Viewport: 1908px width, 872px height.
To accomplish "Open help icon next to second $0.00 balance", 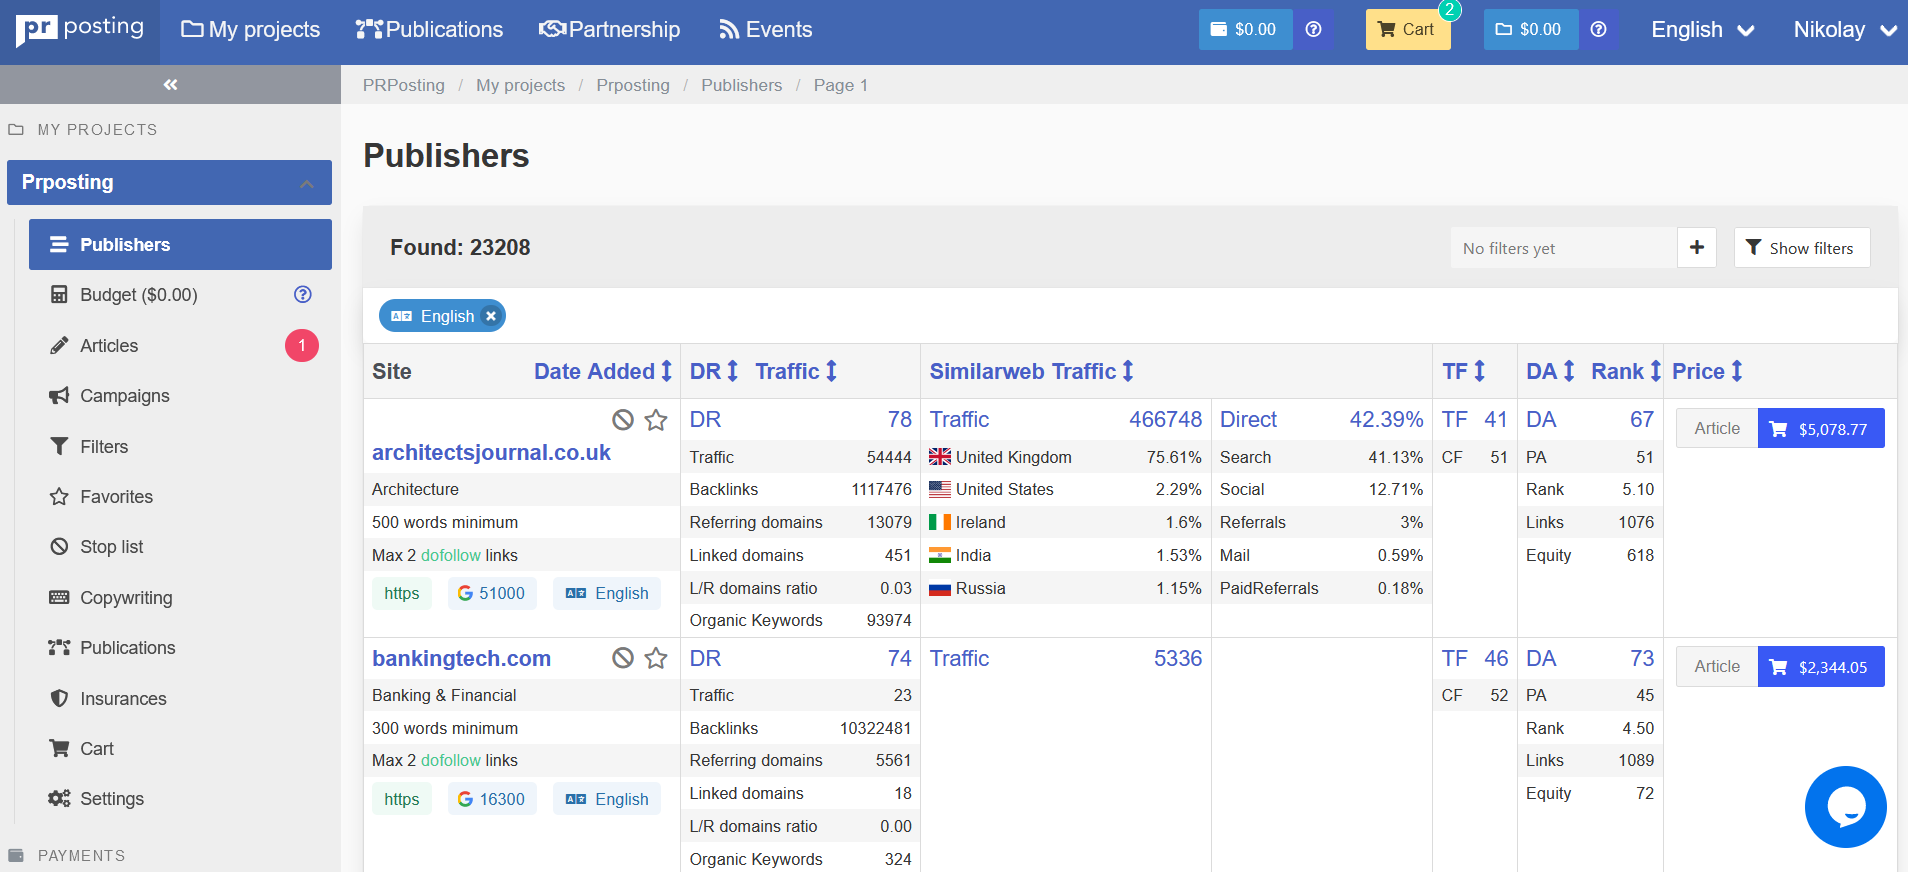I will tap(1598, 29).
